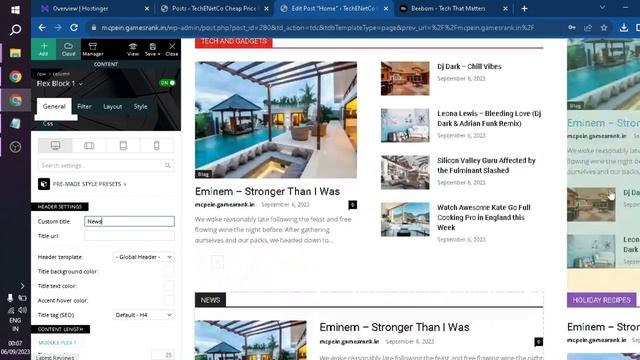Select tablet landscape viewport icon
The image size is (640, 360).
pyautogui.click(x=89, y=146)
